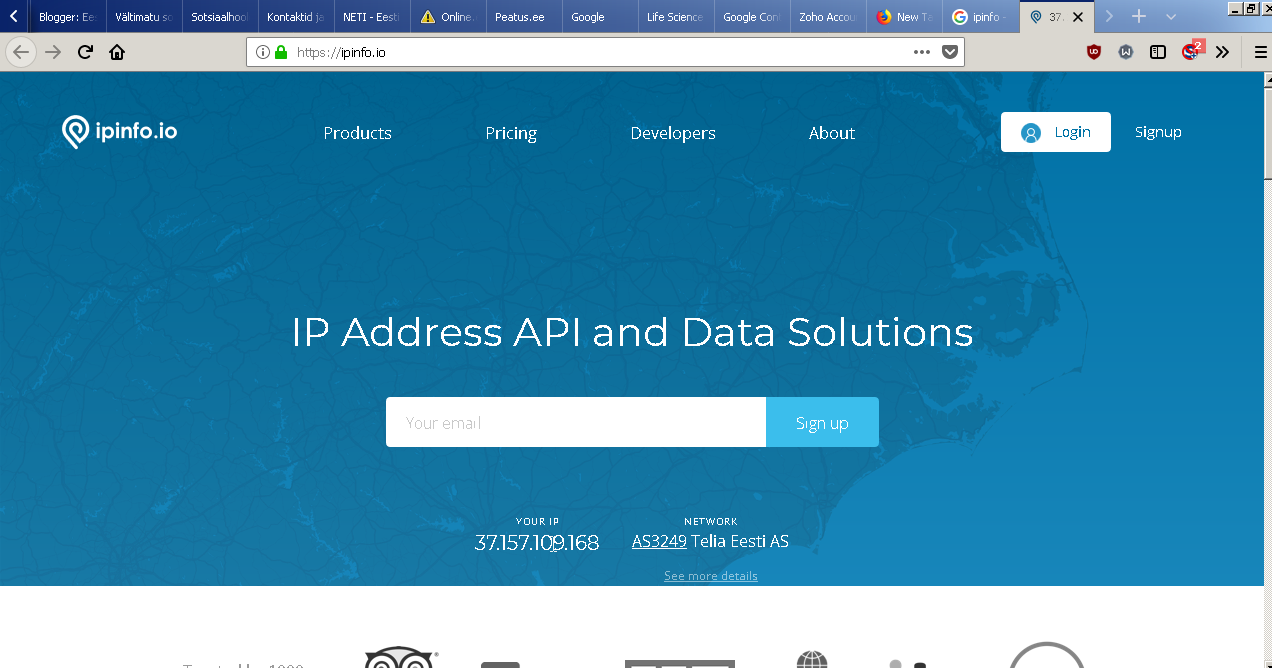Go to the browser home page
The width and height of the screenshot is (1272, 668).
tap(117, 52)
